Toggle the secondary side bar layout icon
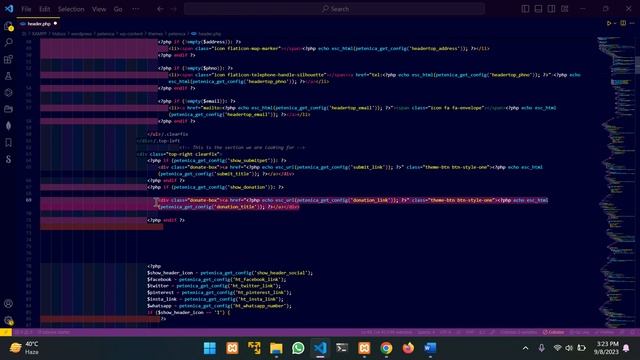The height and width of the screenshot is (360, 640). point(551,9)
